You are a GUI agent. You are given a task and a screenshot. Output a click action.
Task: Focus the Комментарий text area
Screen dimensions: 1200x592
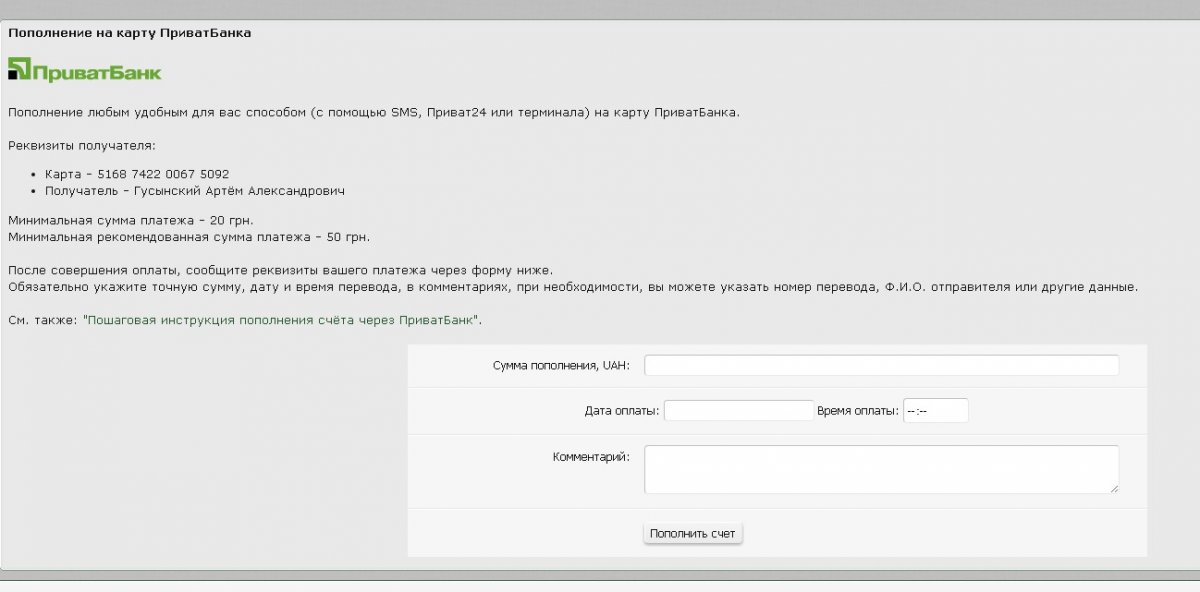[x=881, y=469]
